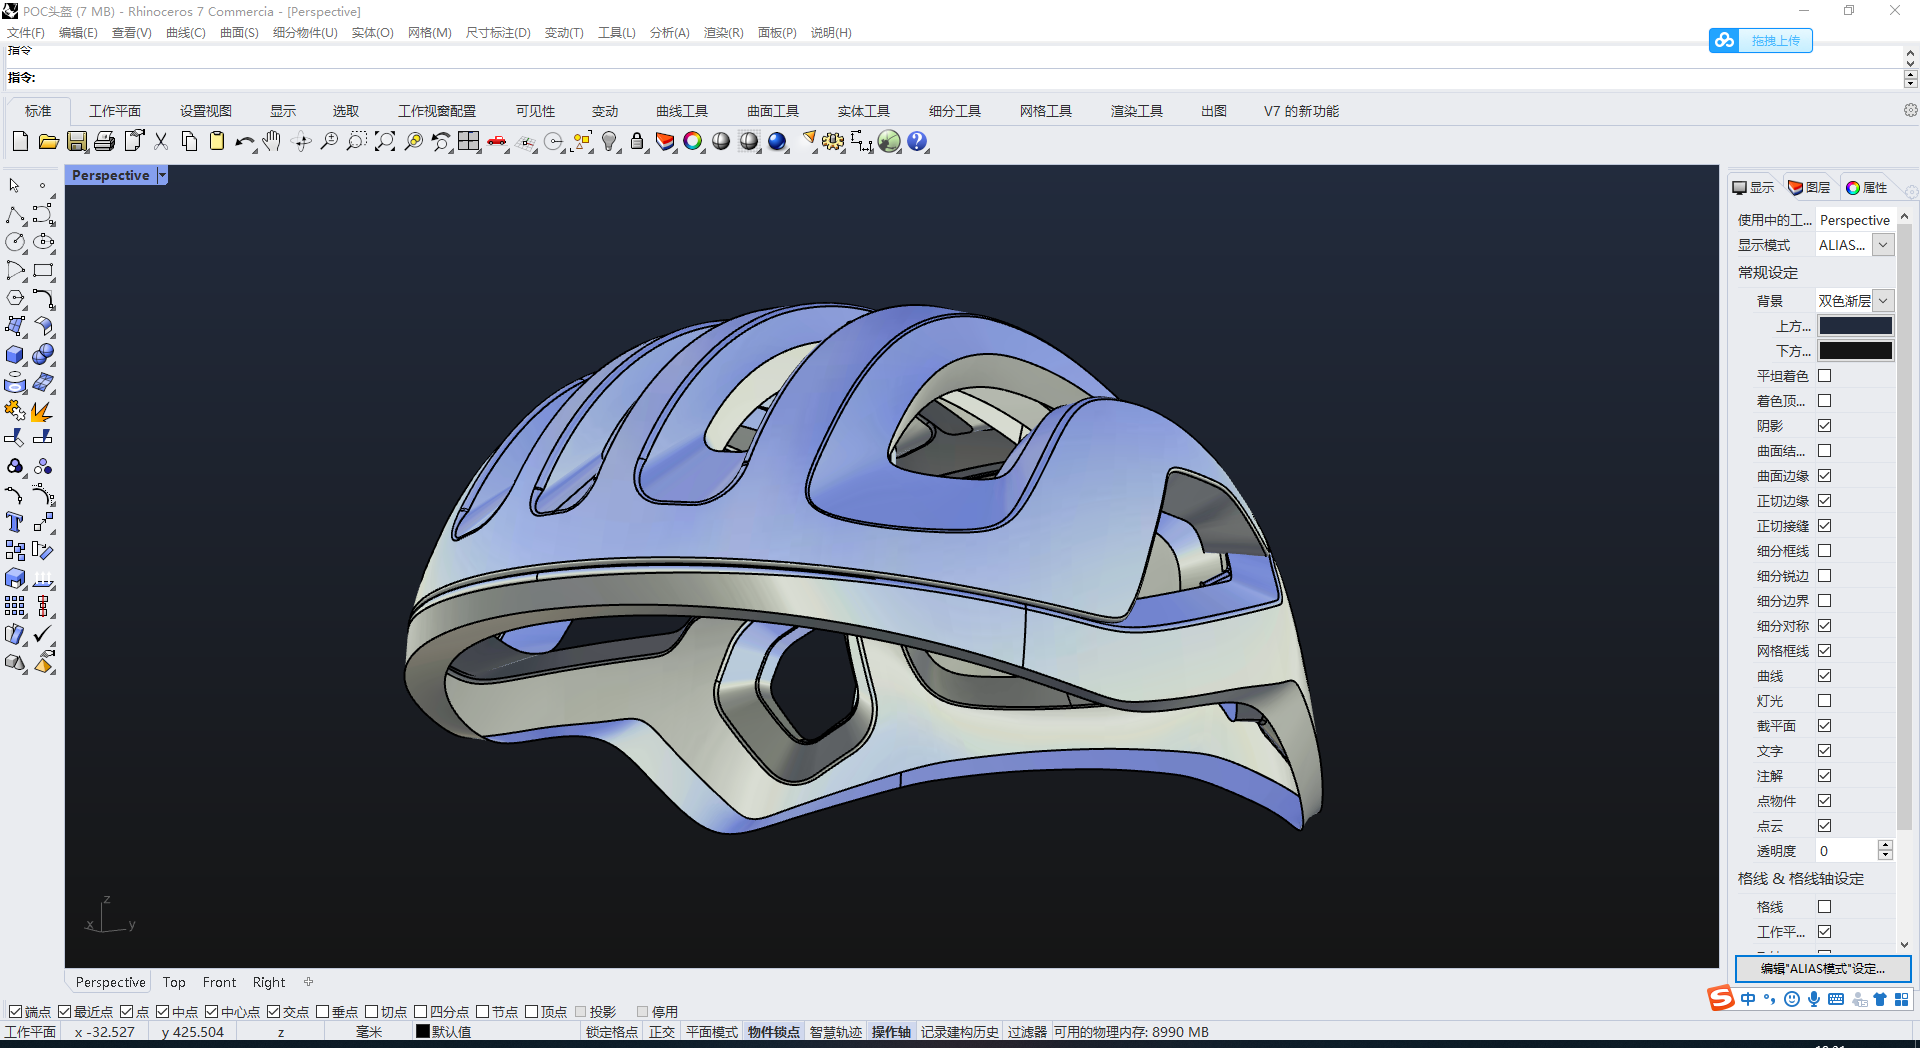Open the 文件(F) menu
Viewport: 1920px width, 1048px height.
tap(26, 32)
